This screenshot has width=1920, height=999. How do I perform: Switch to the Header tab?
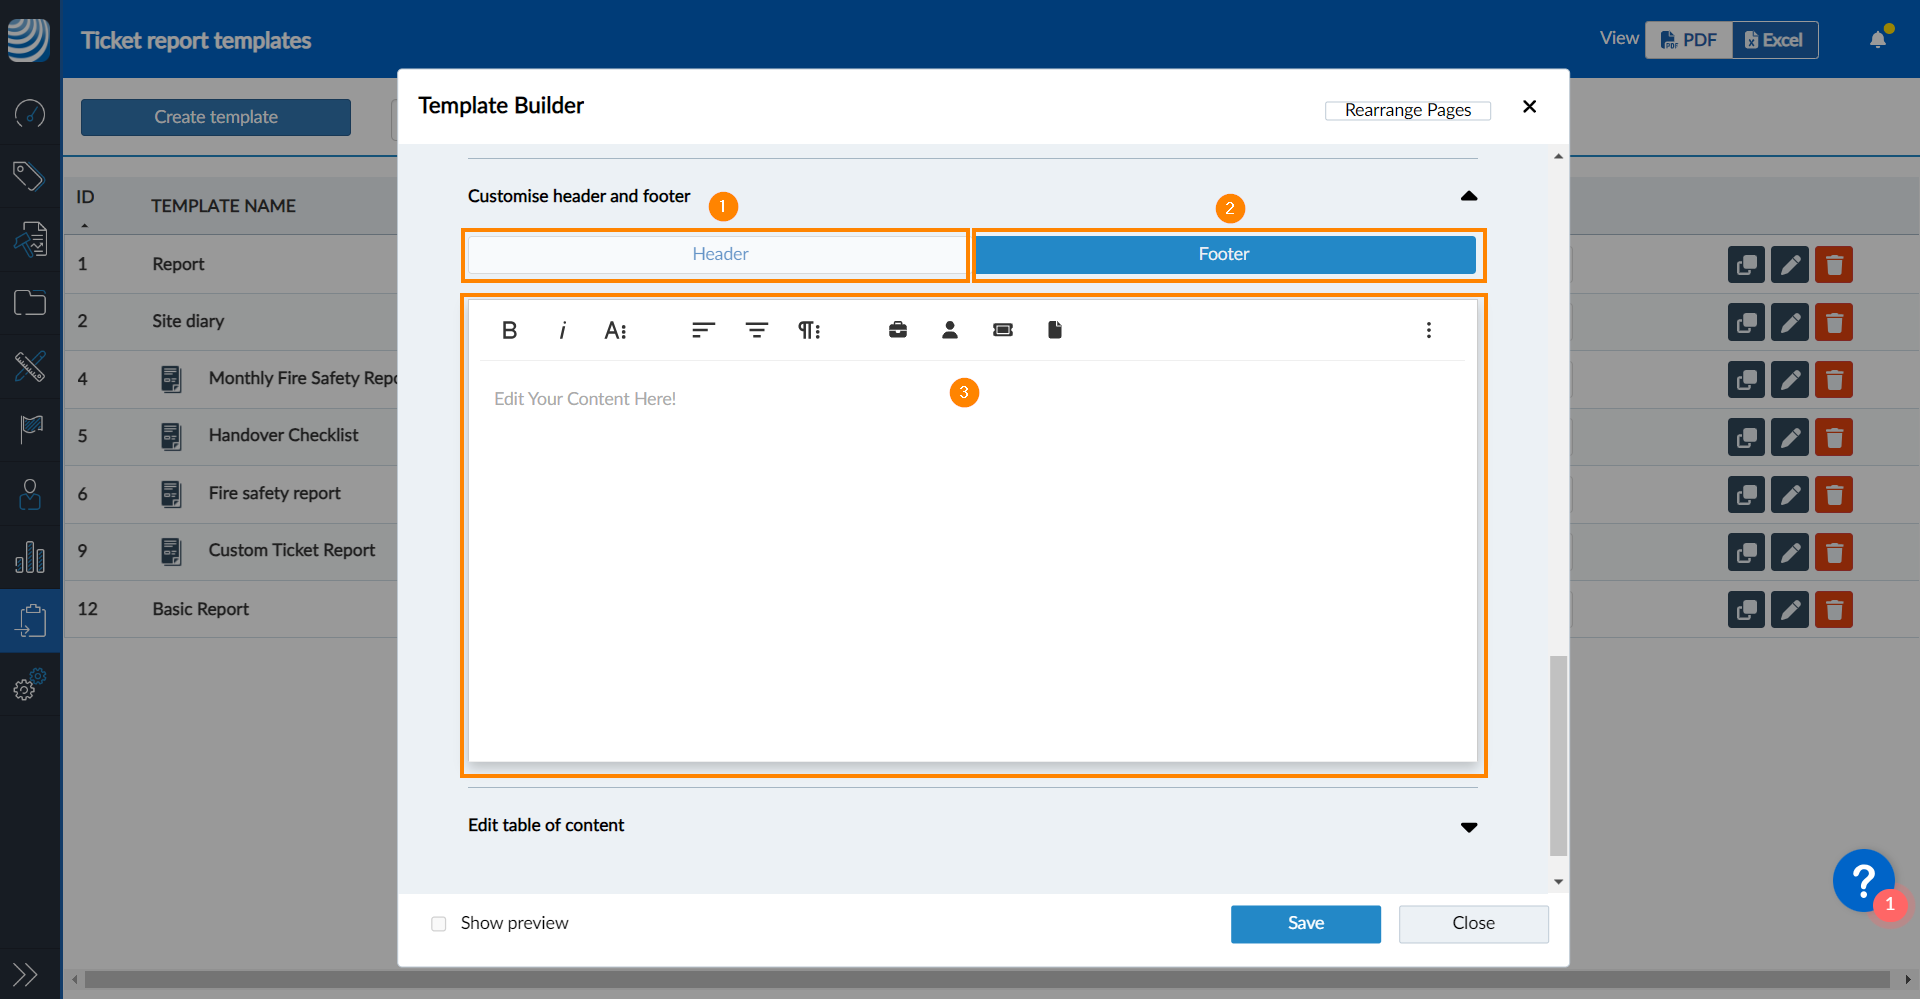coord(719,254)
